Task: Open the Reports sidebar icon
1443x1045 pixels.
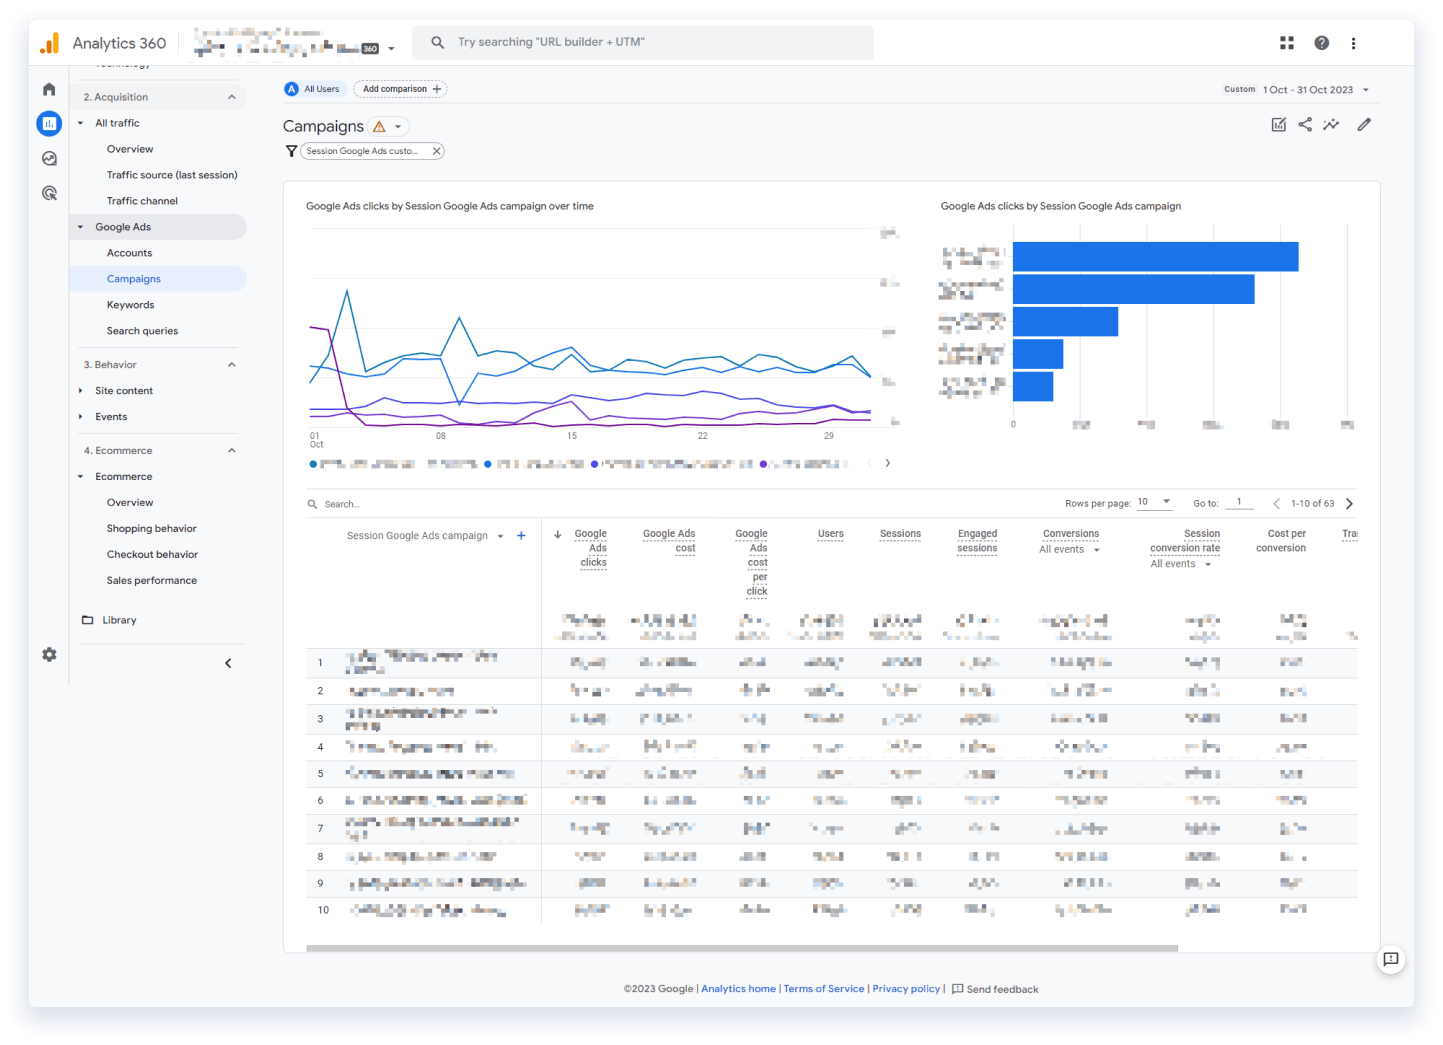Action: tap(49, 124)
